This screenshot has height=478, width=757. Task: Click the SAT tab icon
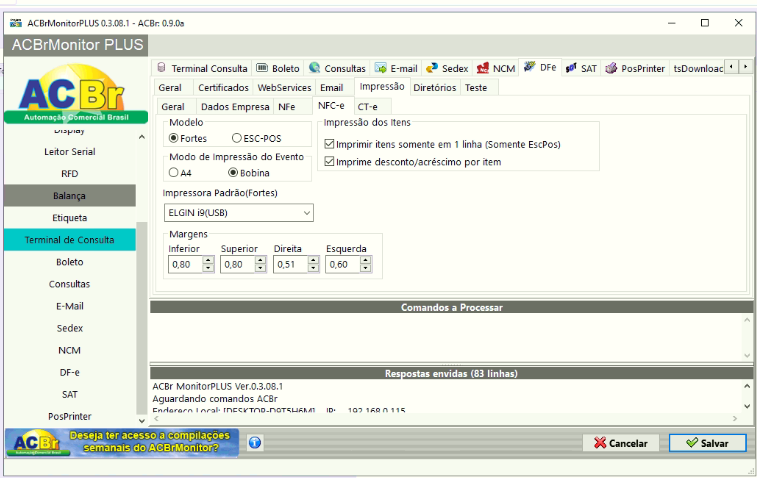[571, 68]
